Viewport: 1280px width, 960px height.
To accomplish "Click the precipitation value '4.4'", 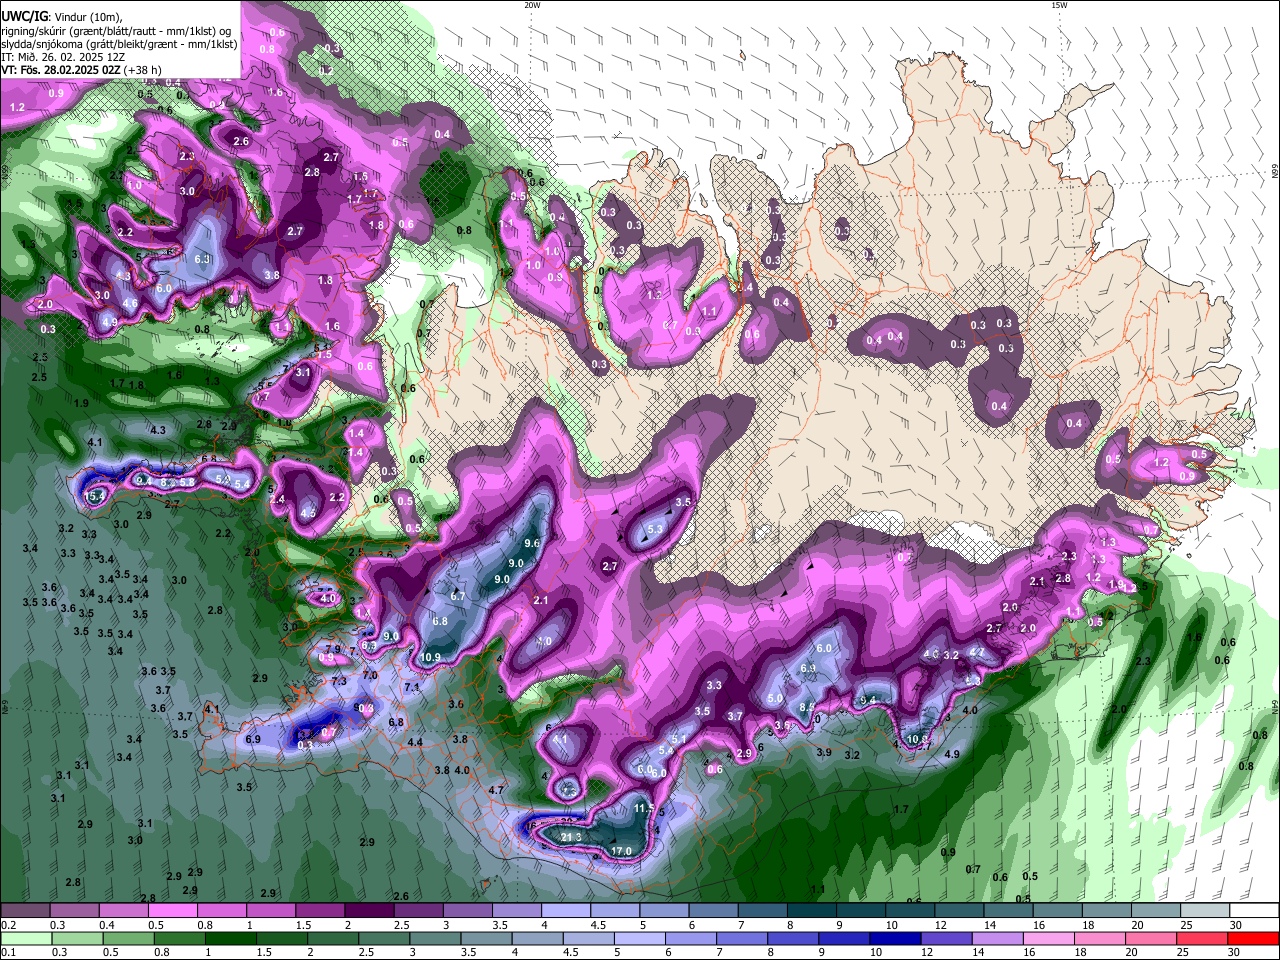I will [x=415, y=743].
